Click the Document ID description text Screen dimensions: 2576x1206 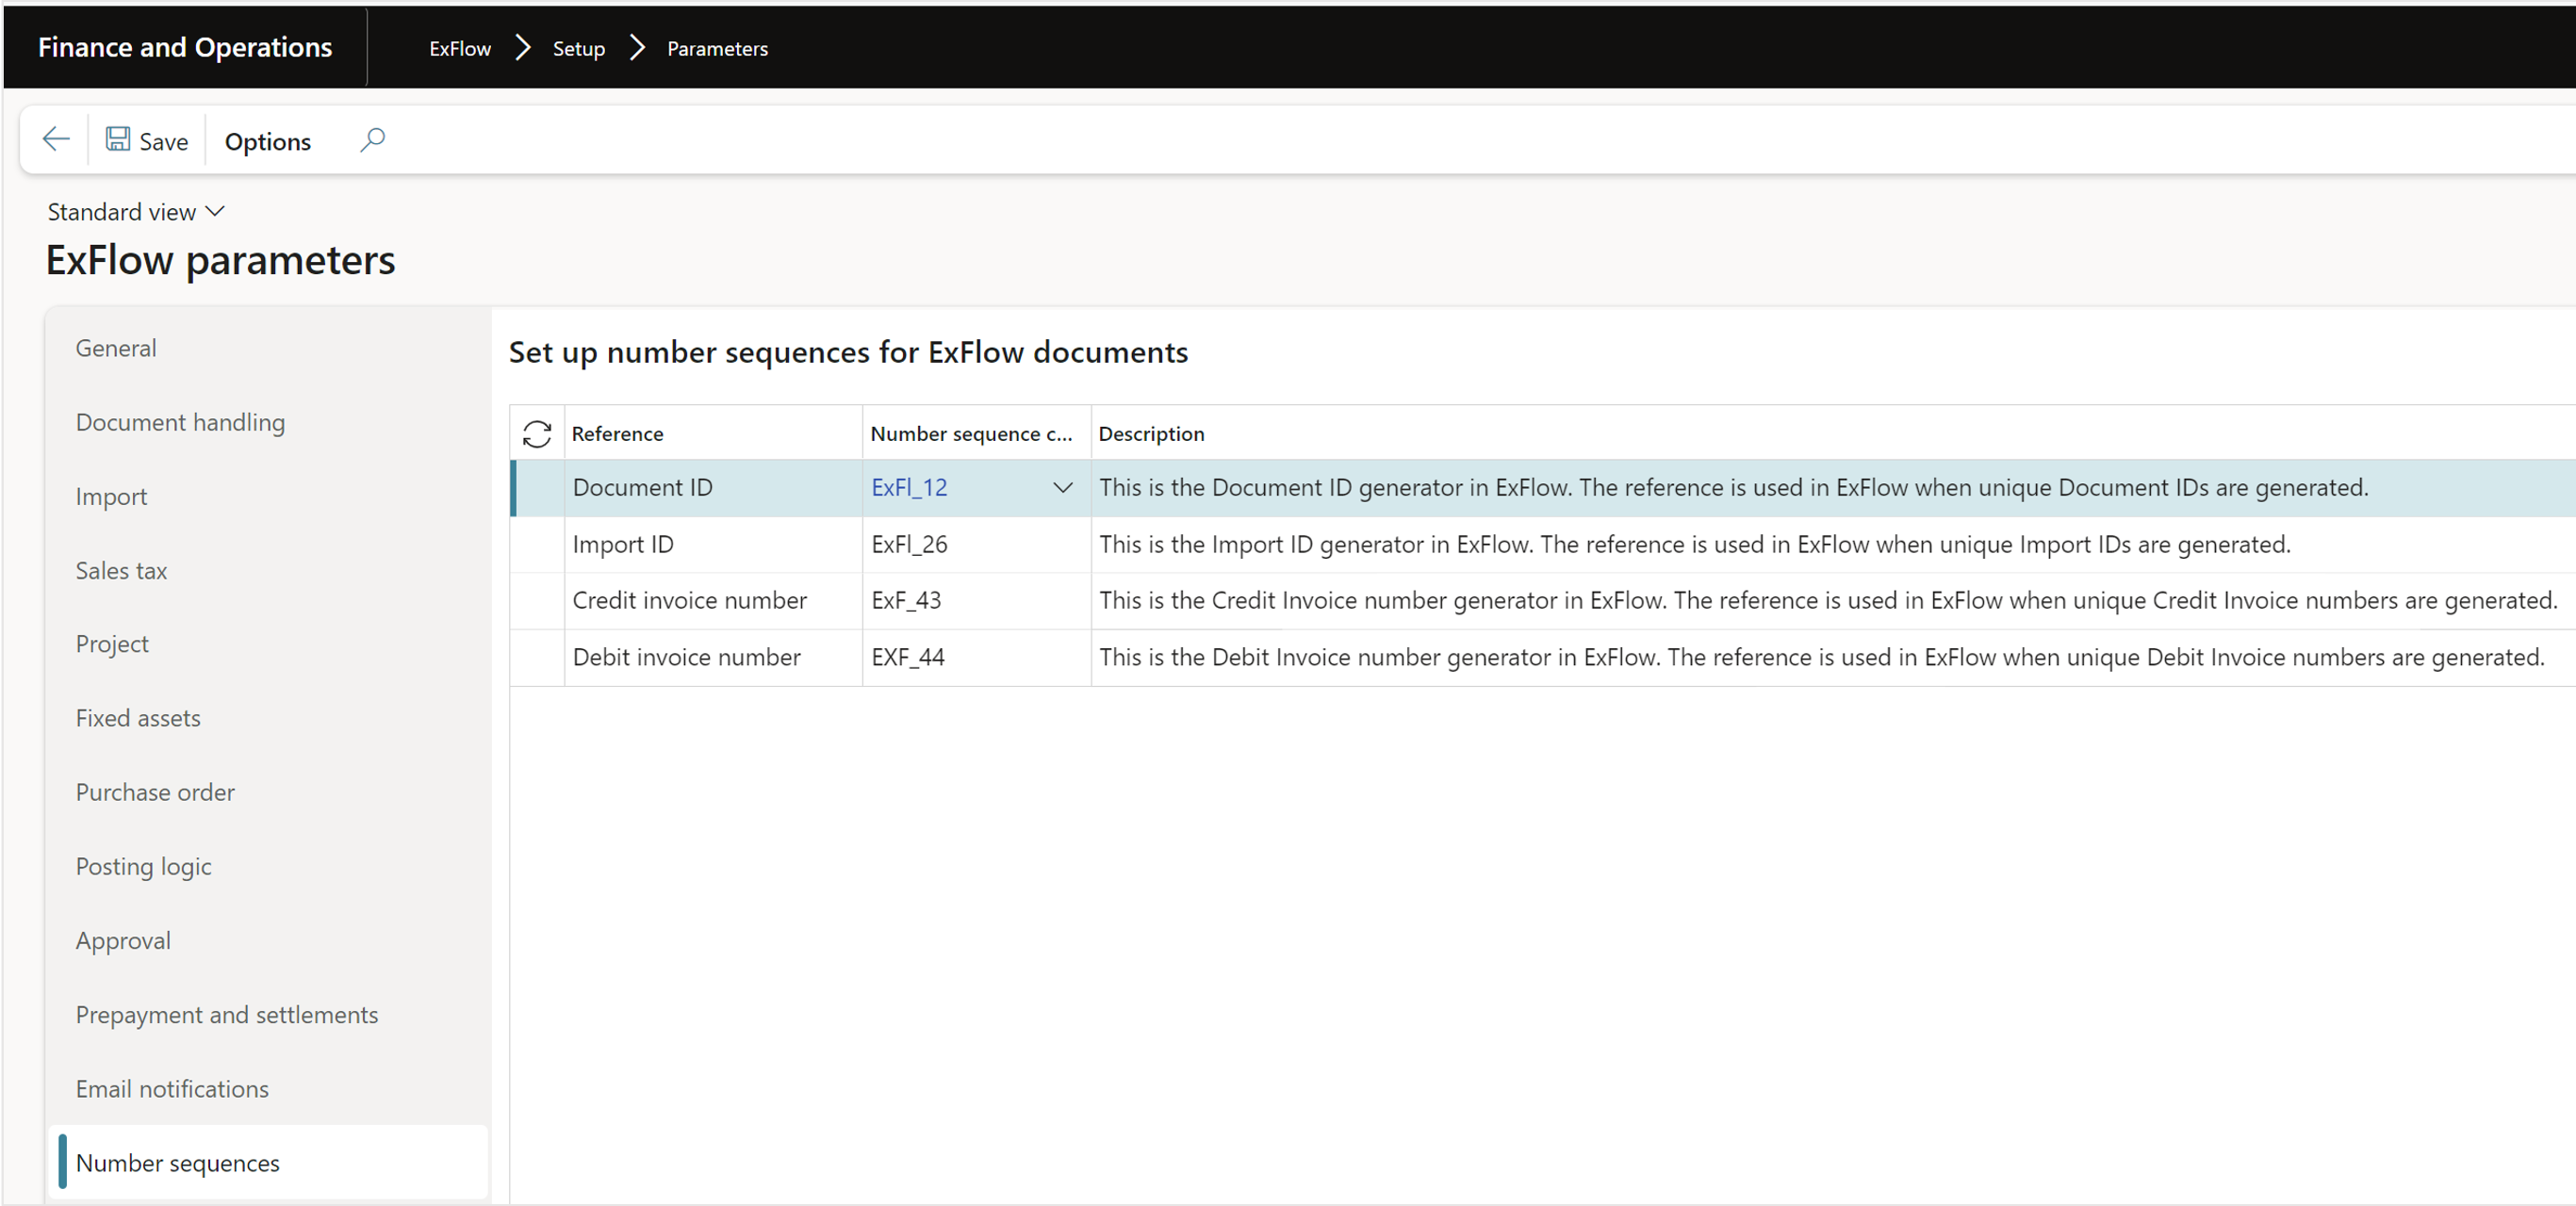(x=1733, y=488)
